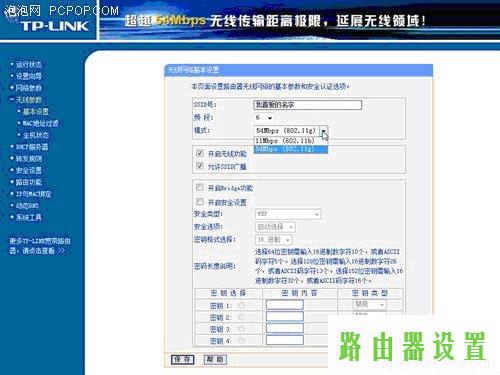Open 系统工具 in the sidebar
500x375 pixels.
(x=29, y=217)
